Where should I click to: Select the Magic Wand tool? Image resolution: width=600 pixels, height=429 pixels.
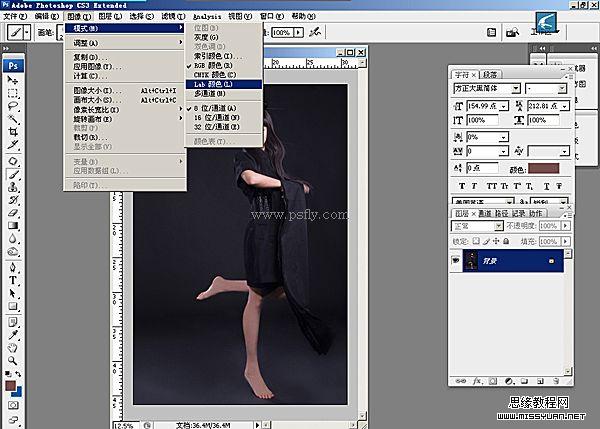14,119
